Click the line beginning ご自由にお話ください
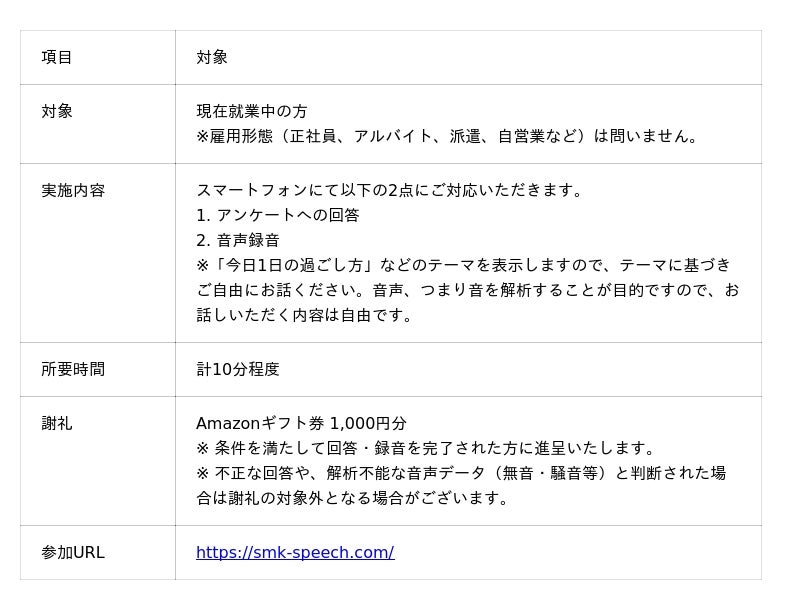 (x=467, y=290)
